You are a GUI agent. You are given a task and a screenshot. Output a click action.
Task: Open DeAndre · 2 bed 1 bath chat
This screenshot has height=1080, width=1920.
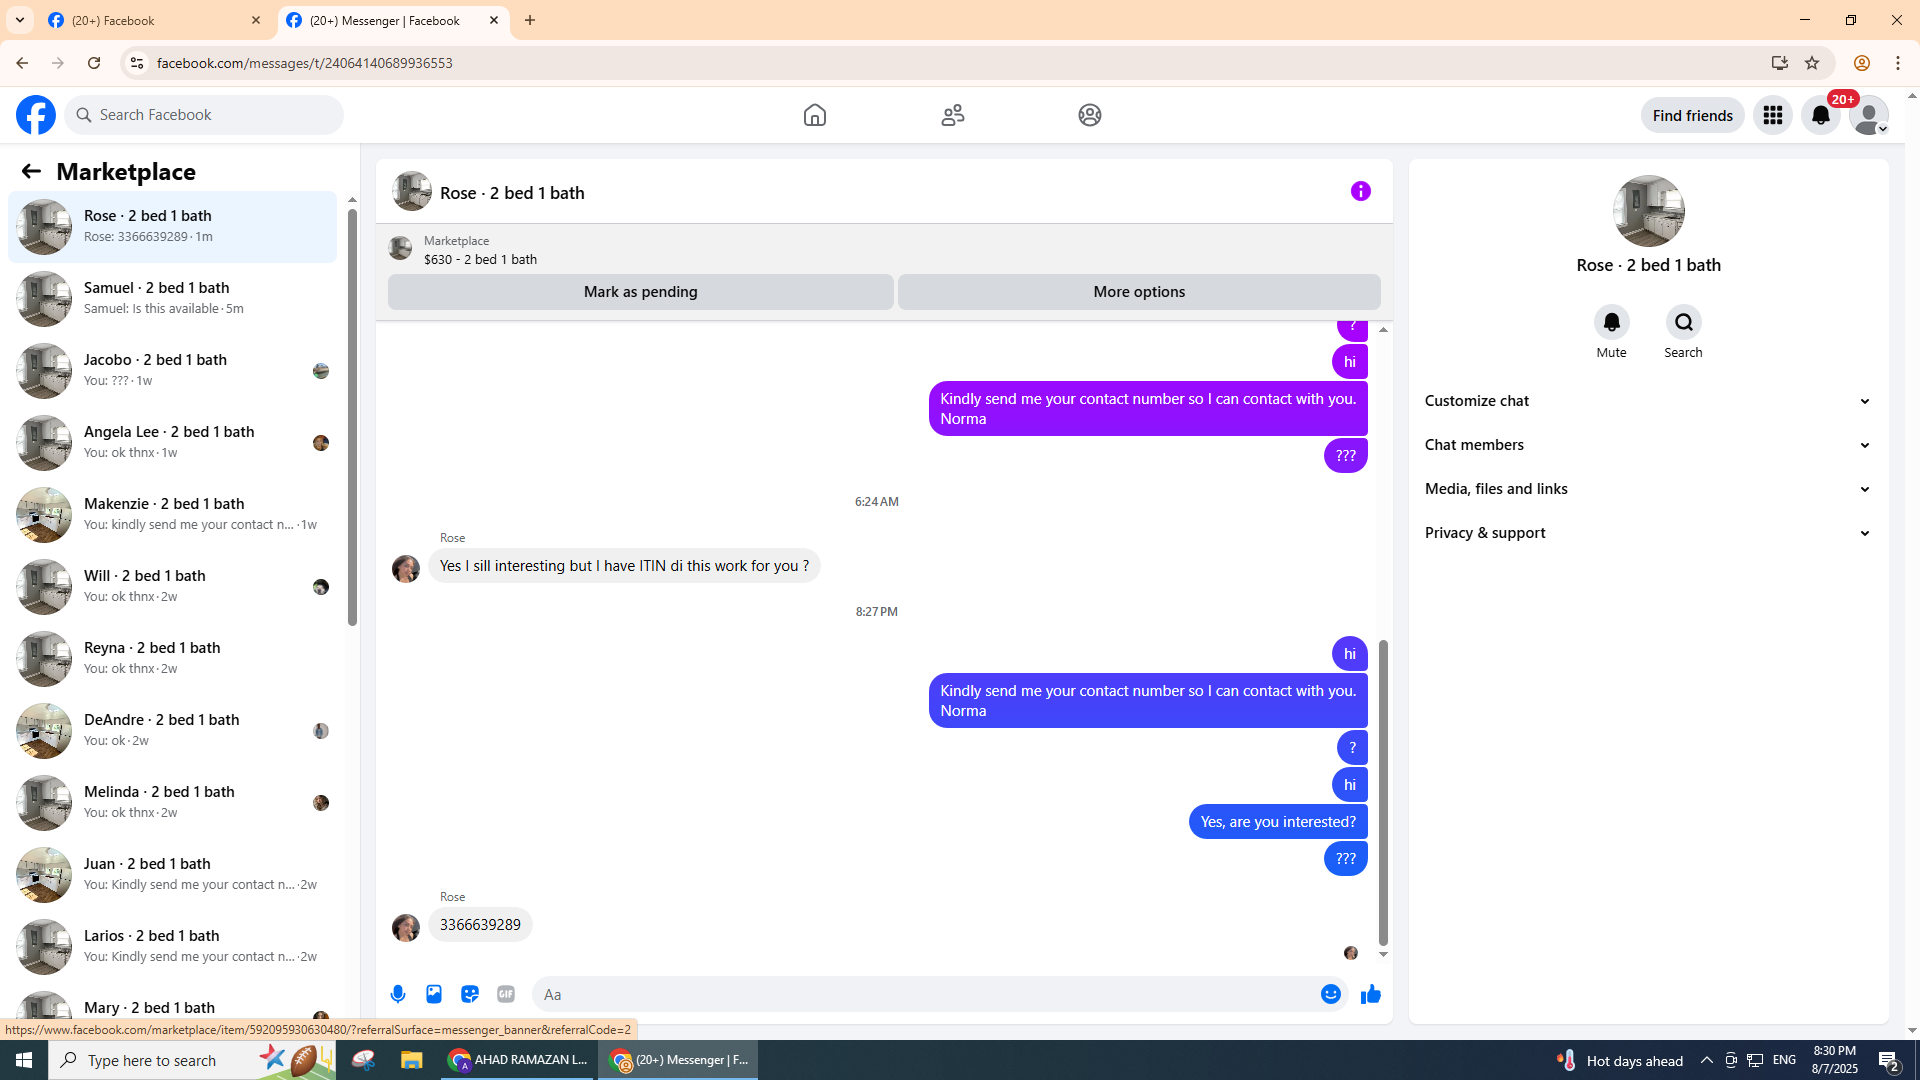pyautogui.click(x=173, y=731)
